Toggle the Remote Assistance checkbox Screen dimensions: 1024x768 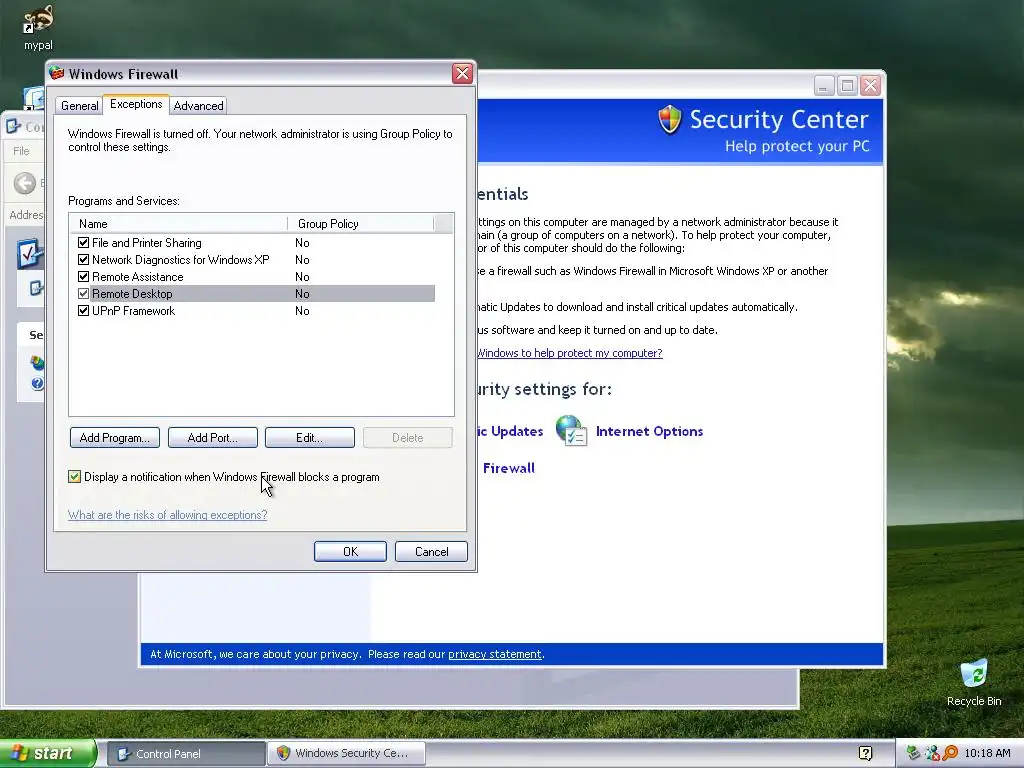[x=83, y=276]
